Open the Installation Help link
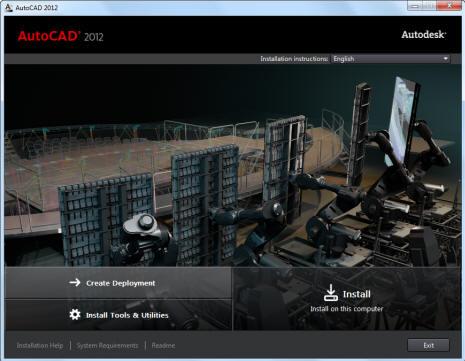 [x=40, y=346]
